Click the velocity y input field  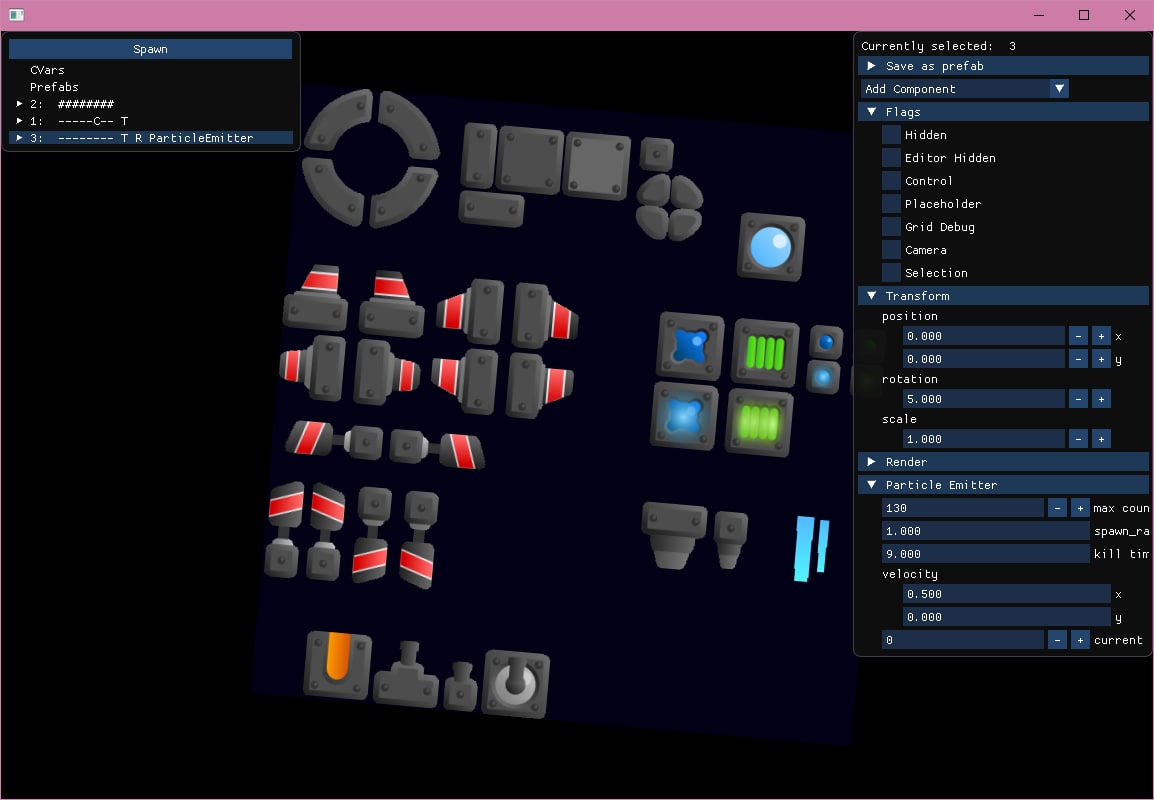[1007, 617]
